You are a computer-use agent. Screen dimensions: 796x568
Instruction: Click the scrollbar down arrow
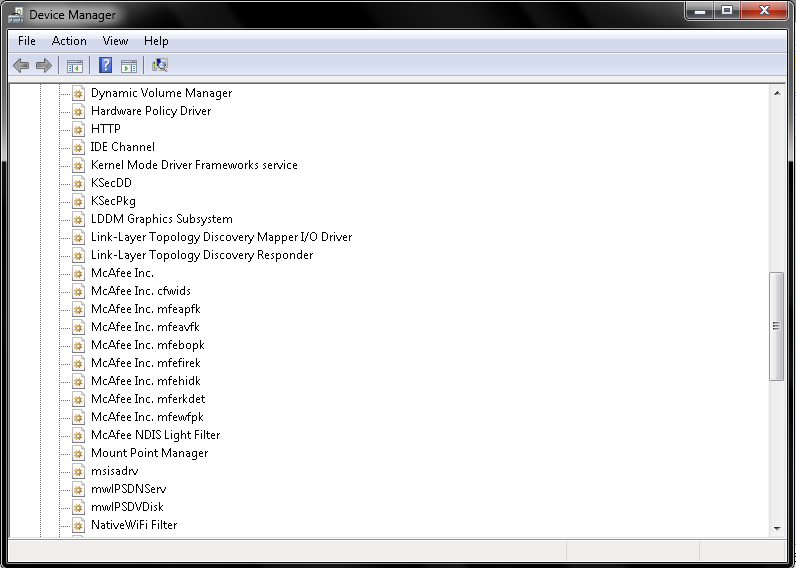pyautogui.click(x=777, y=529)
